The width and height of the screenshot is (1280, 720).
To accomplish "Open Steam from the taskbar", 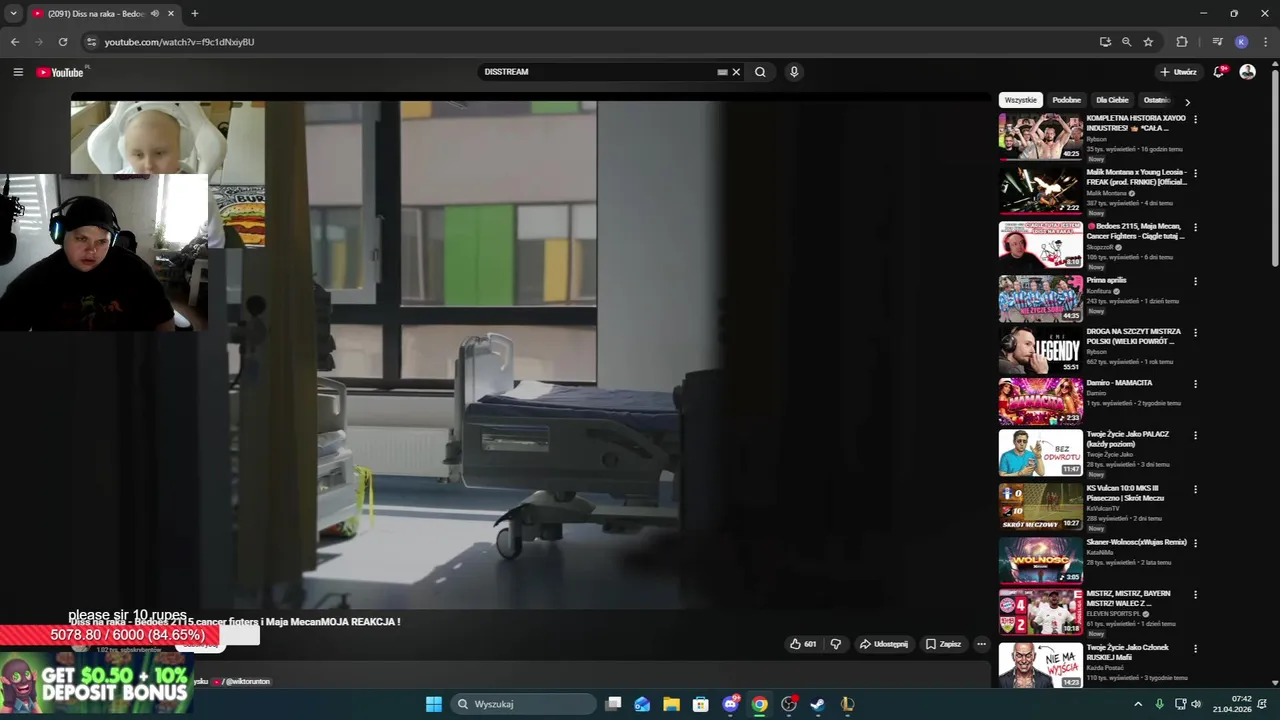I will 818,704.
